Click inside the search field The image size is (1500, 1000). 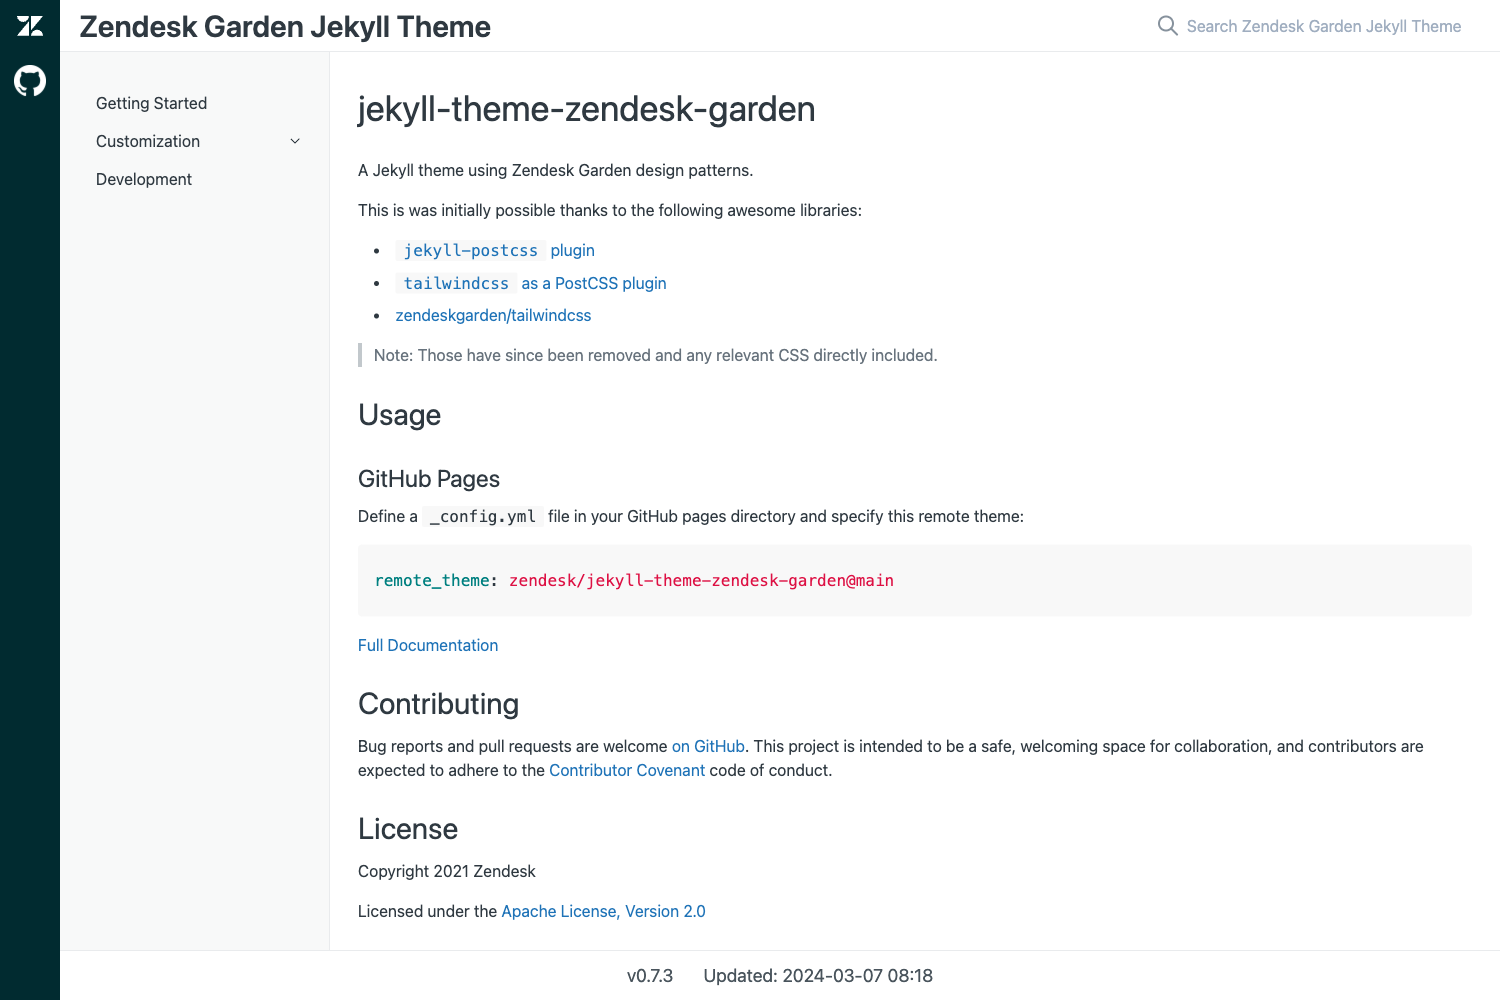[x=1320, y=26]
